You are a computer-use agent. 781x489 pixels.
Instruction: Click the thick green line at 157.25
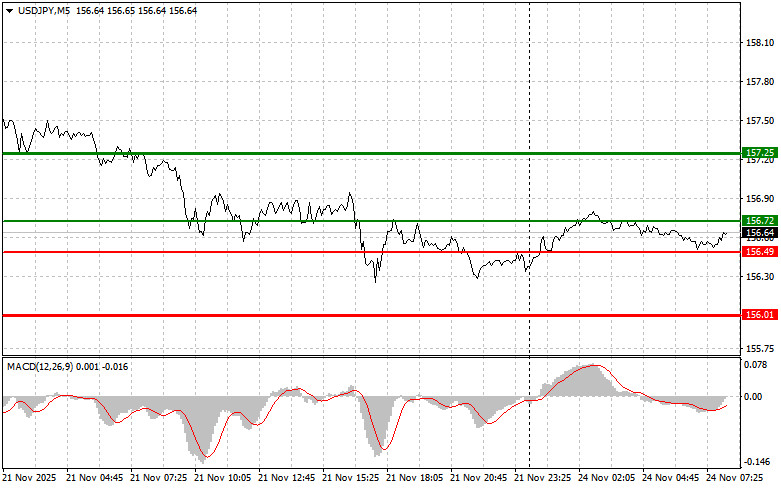300,153
